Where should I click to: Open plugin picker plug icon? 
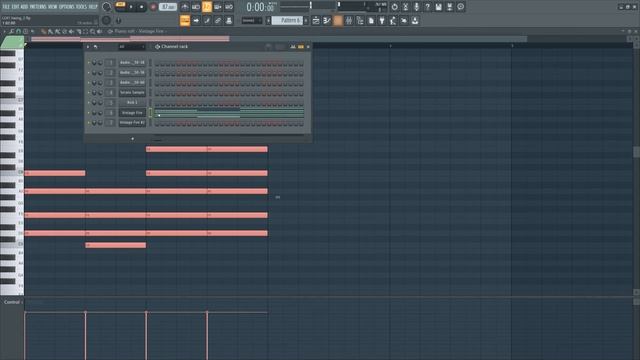point(382,20)
